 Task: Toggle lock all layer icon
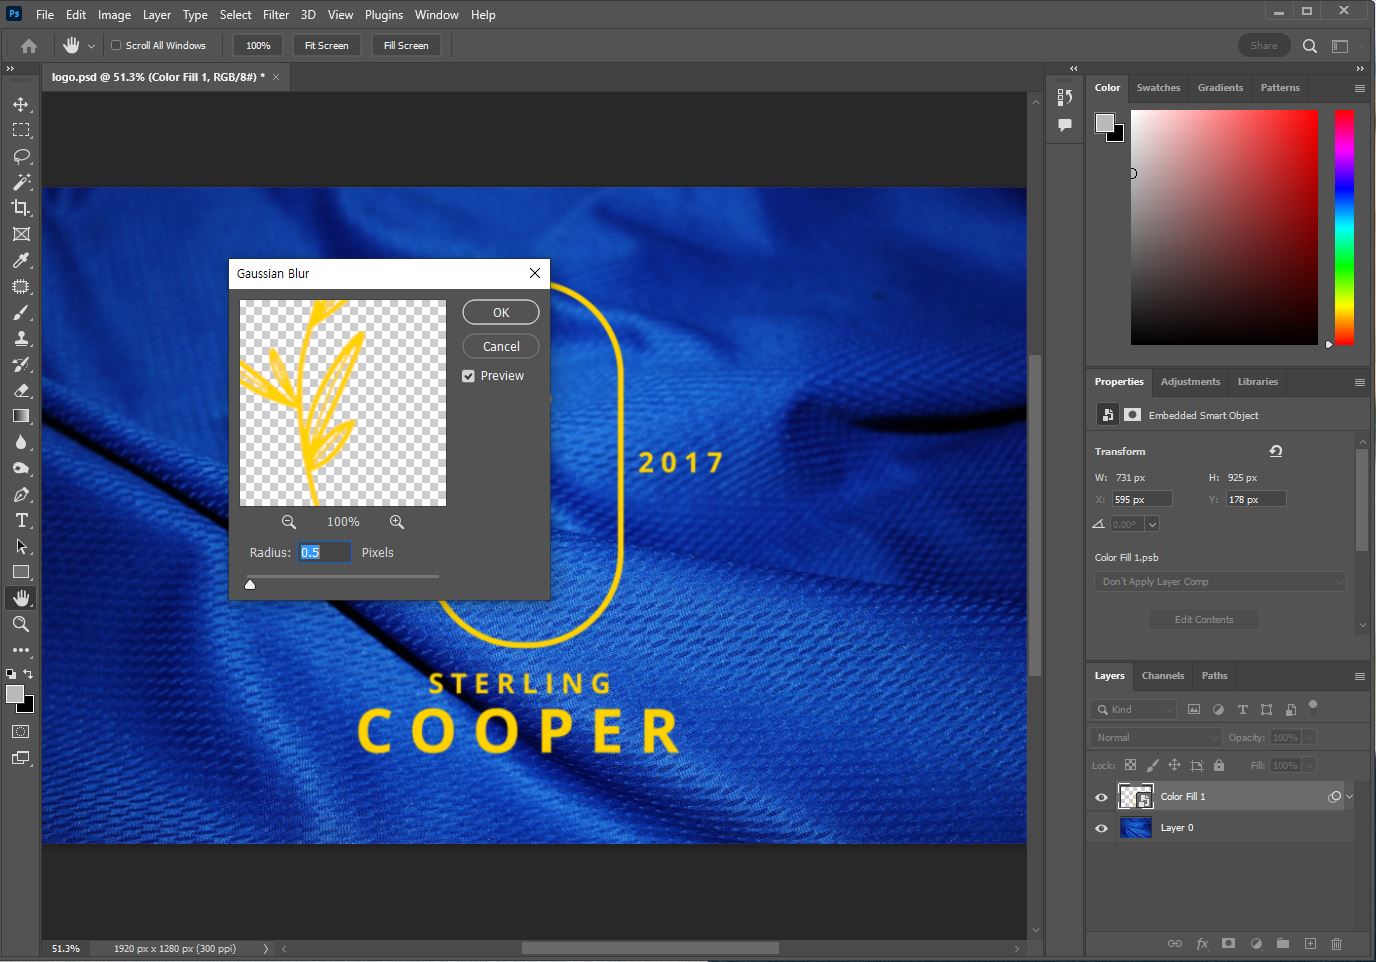pos(1219,765)
